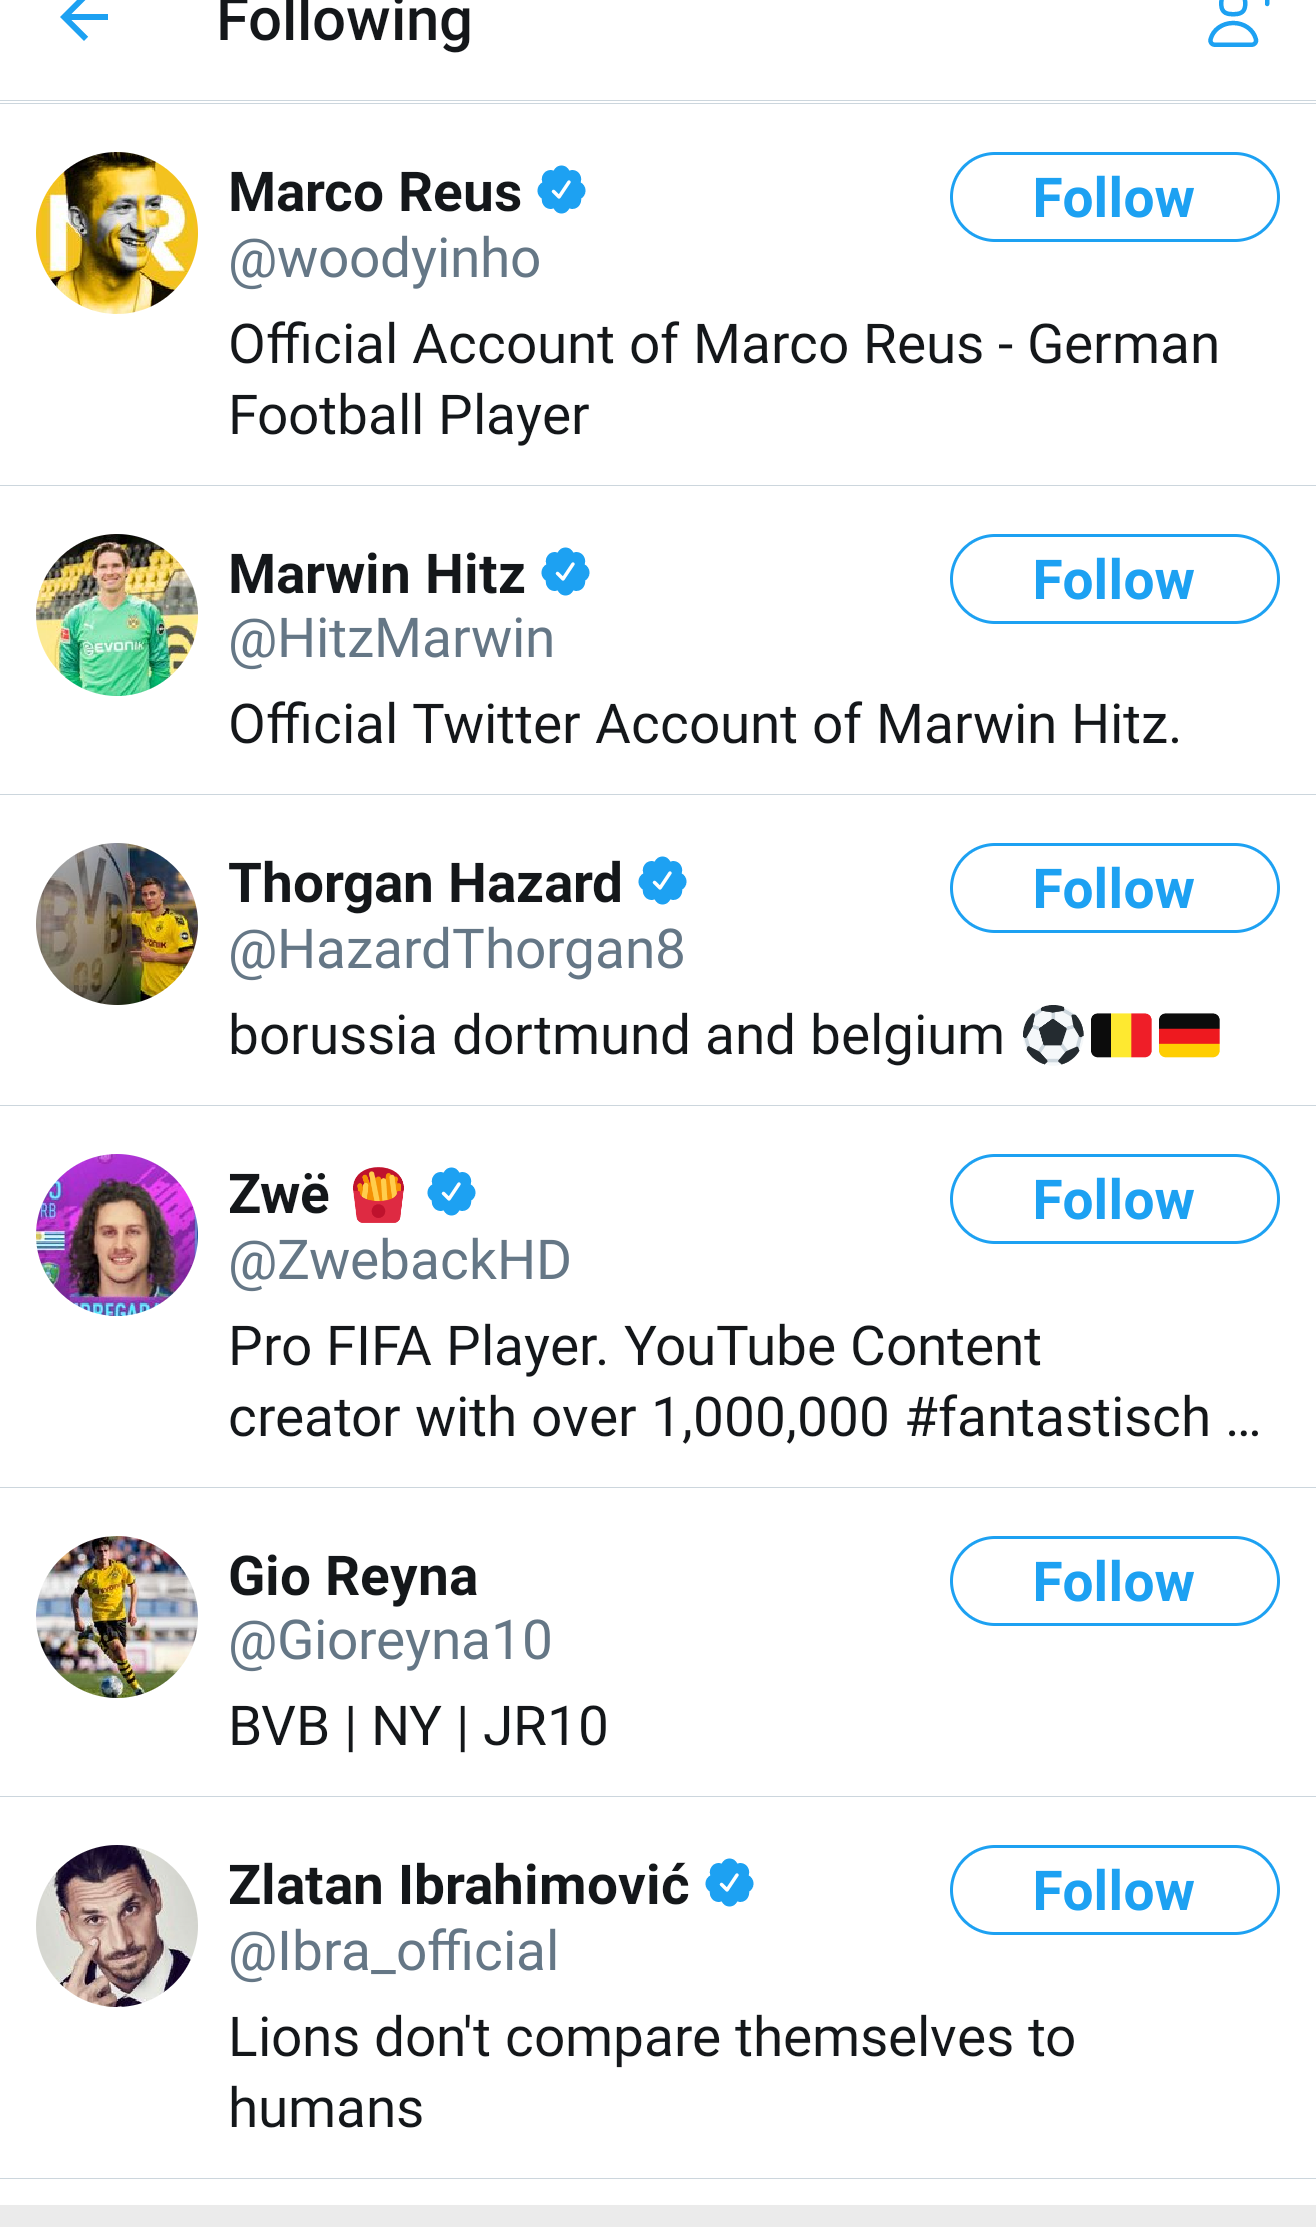Tap Zwë verified checkmark badge
Viewport: 1316px width, 2227px height.
pyautogui.click(x=452, y=1192)
